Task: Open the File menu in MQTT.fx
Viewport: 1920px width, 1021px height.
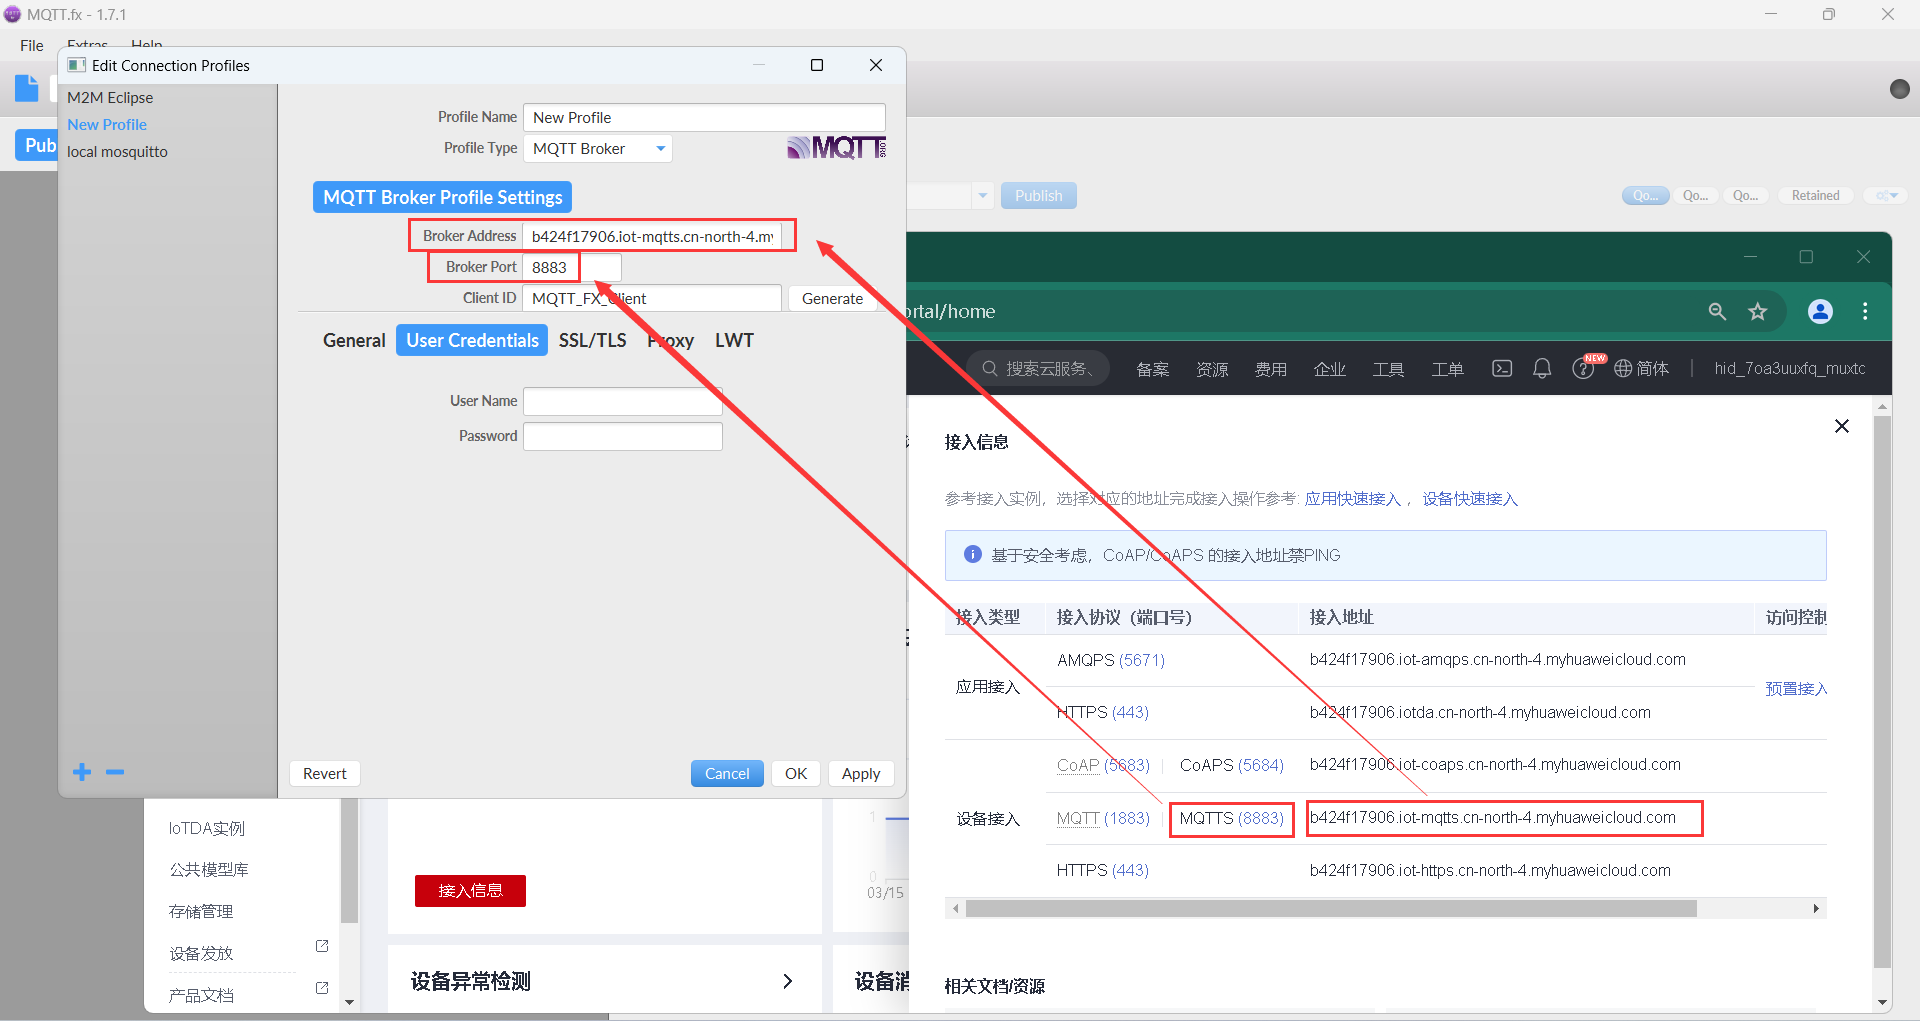Action: 32,46
